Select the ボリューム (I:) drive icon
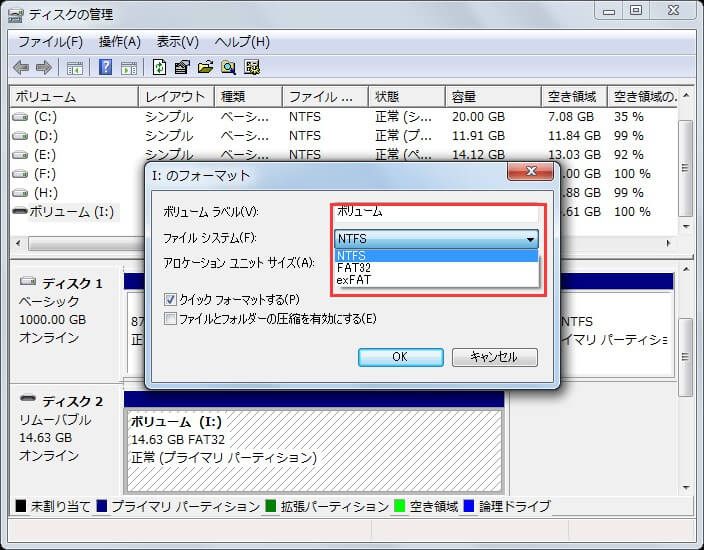 click(20, 211)
